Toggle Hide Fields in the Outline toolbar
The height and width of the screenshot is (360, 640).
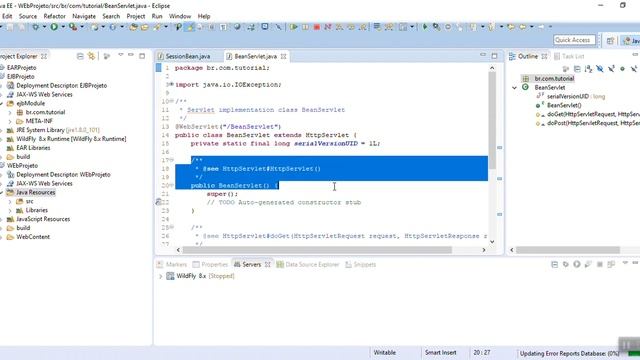(600, 69)
